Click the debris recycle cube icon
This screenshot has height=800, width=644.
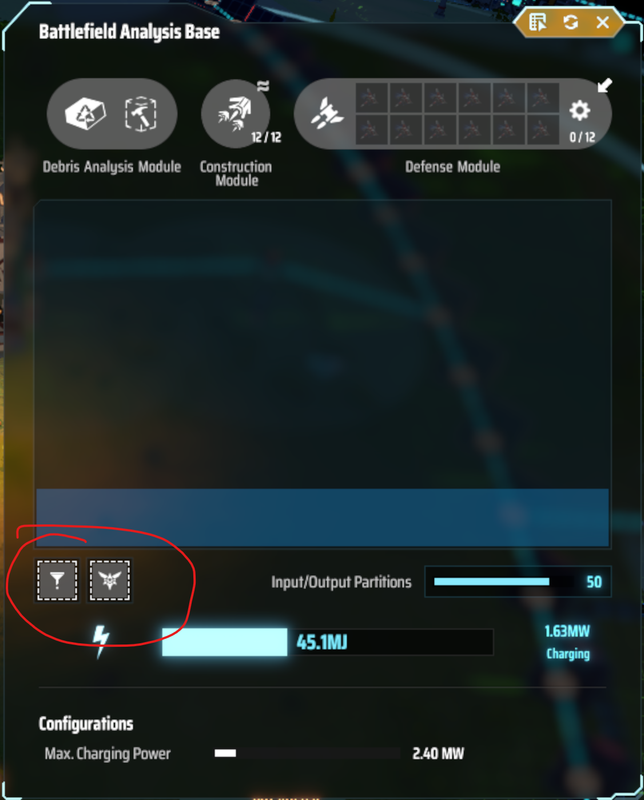tap(85, 114)
